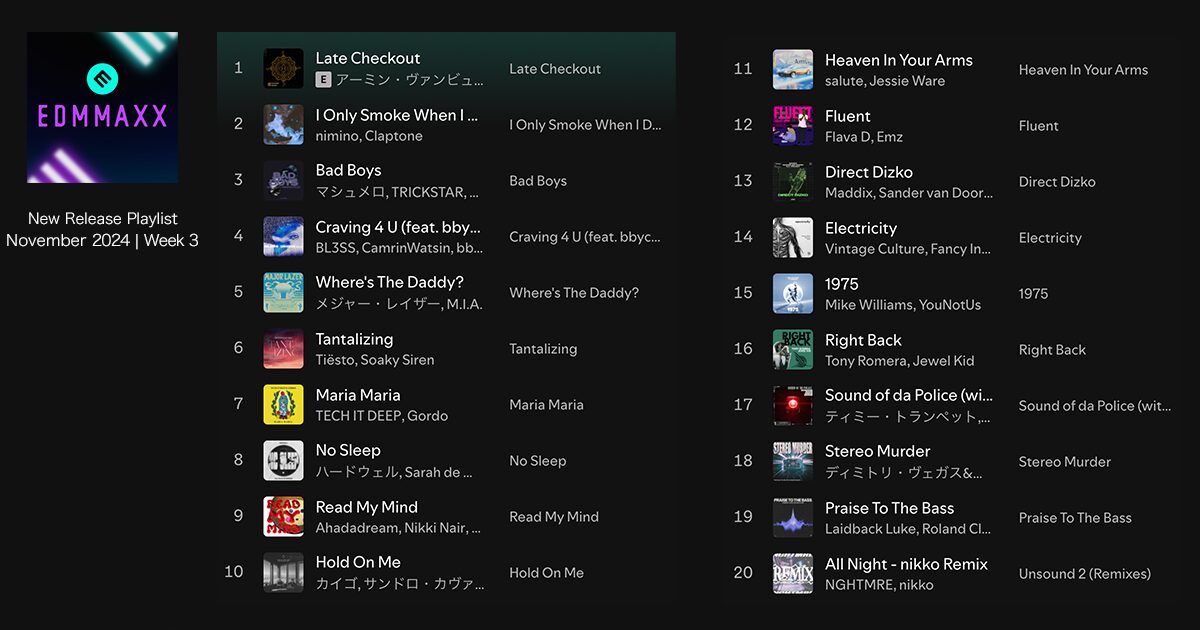Select the No Sleep album column entry
This screenshot has height=630, width=1200.
click(538, 461)
